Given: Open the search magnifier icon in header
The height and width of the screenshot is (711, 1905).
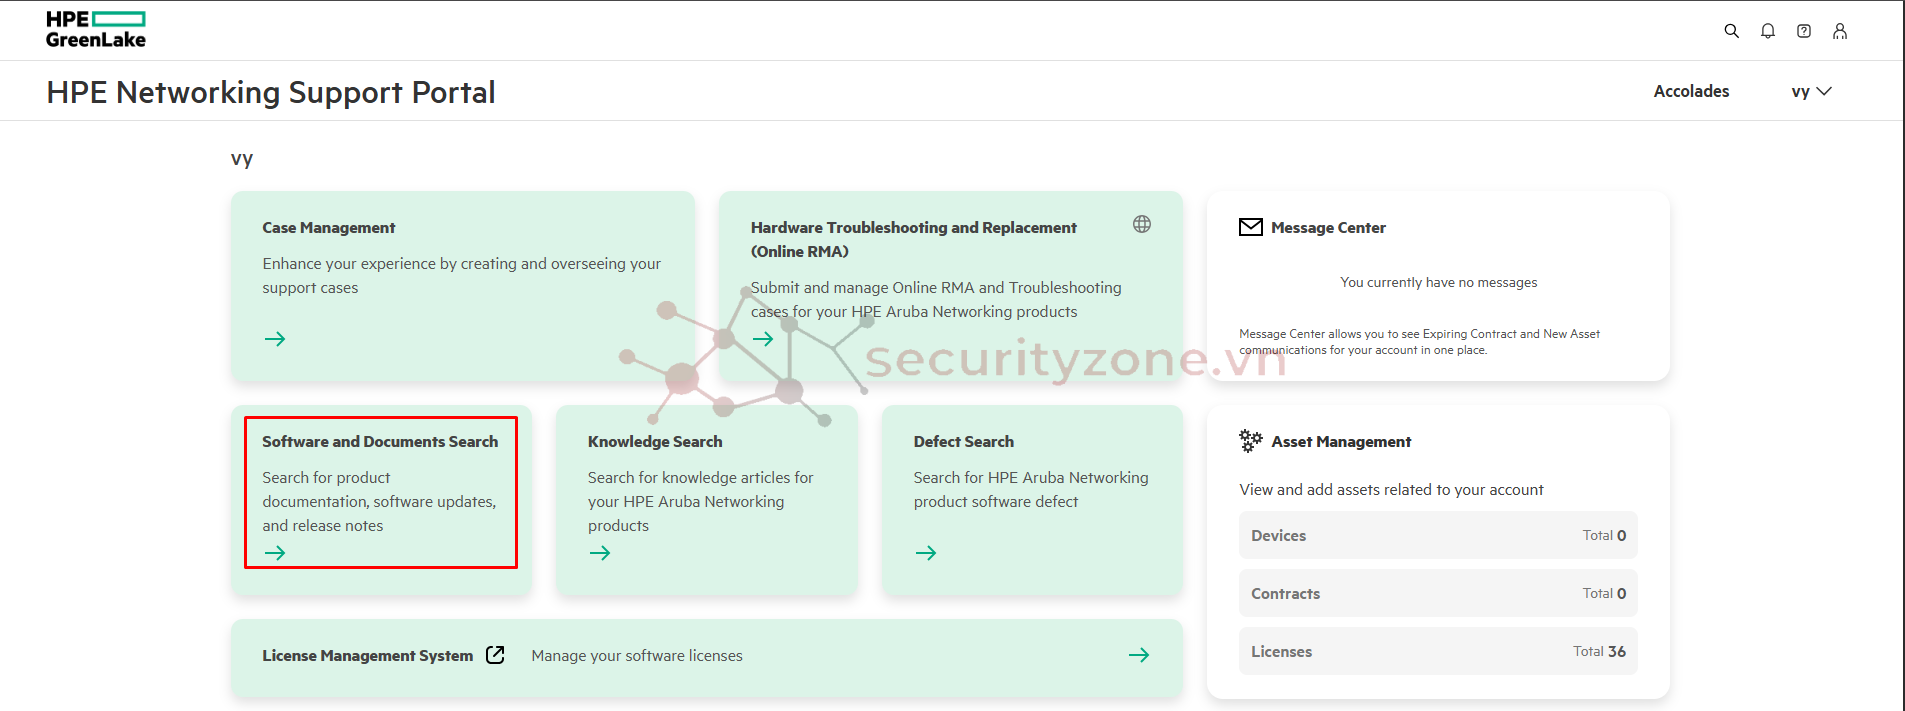Looking at the screenshot, I should tap(1732, 31).
